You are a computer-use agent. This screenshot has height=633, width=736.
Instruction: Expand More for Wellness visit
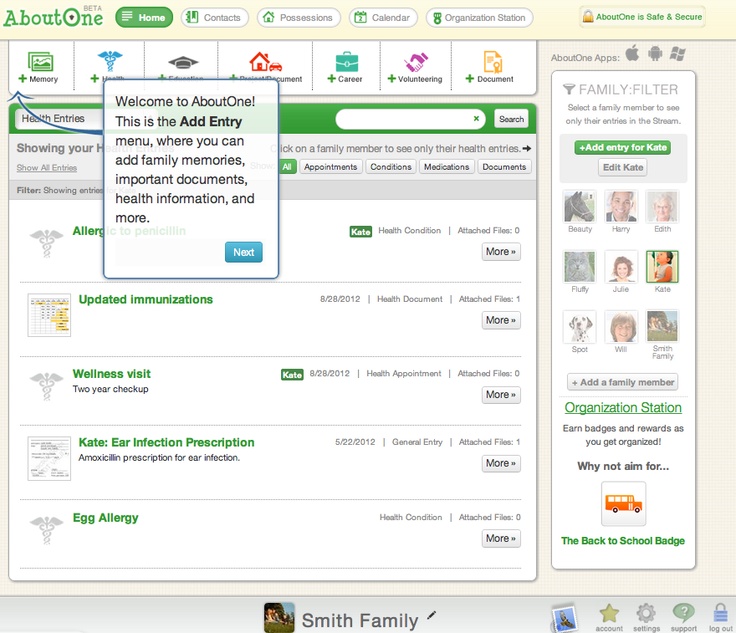501,395
